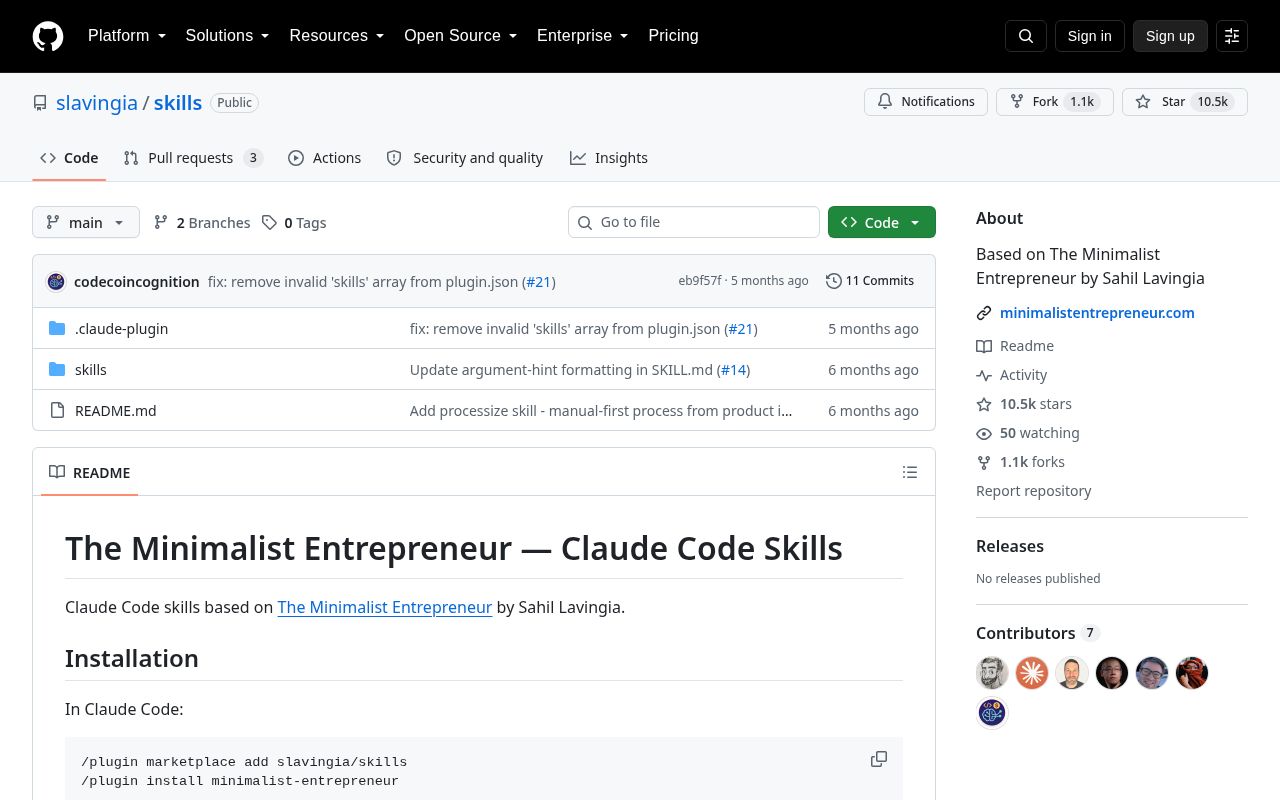Image resolution: width=1280 pixels, height=800 pixels.
Task: Expand the Open Source menu
Action: click(x=461, y=36)
